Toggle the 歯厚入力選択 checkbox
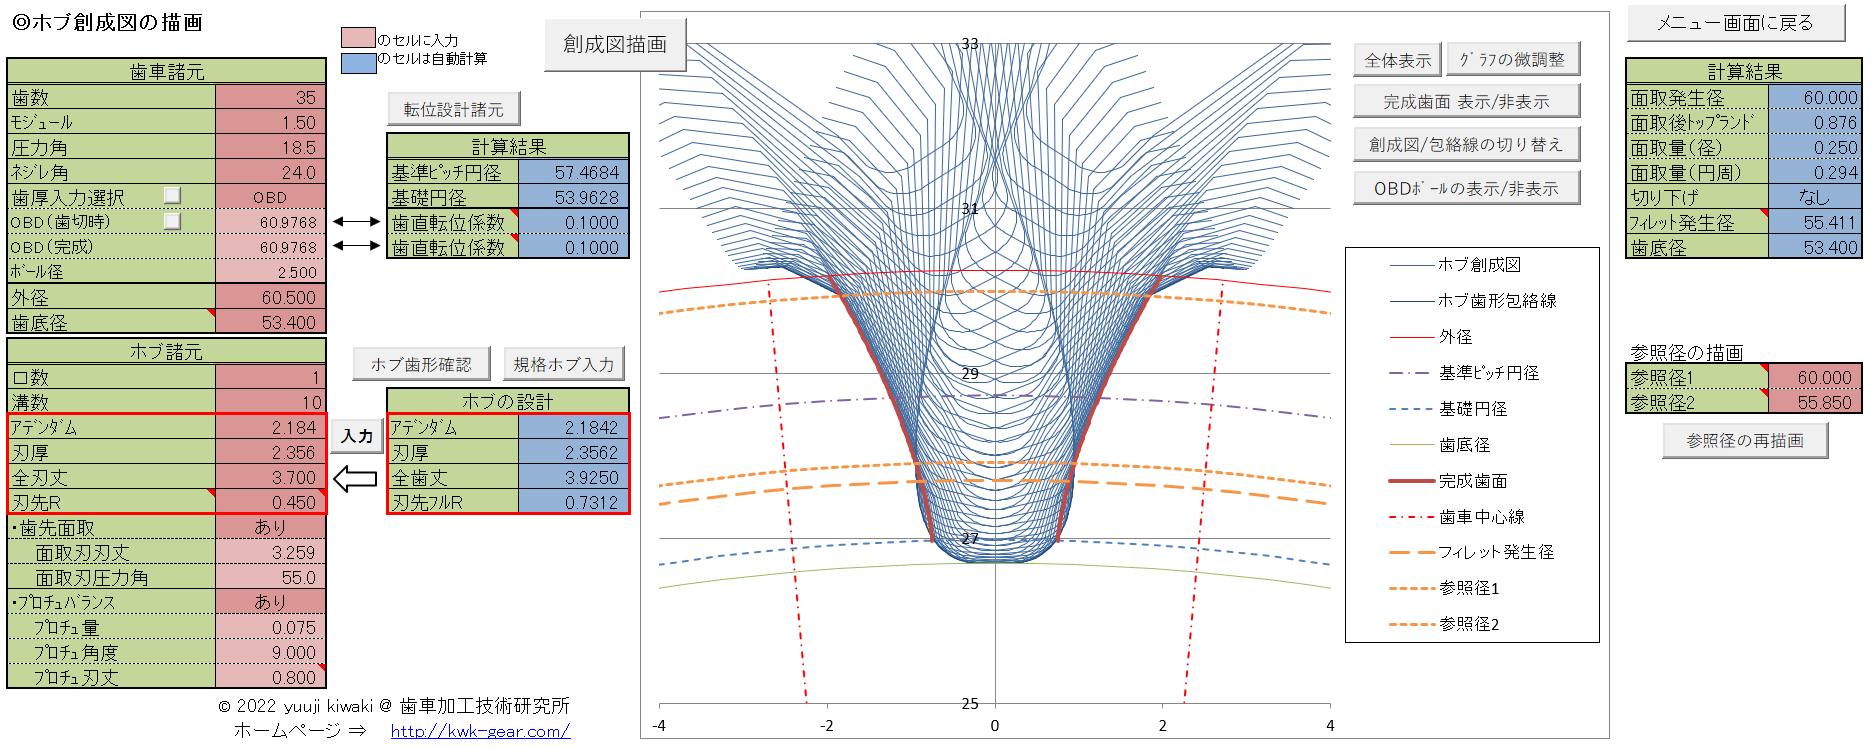1874x749 pixels. coord(172,195)
